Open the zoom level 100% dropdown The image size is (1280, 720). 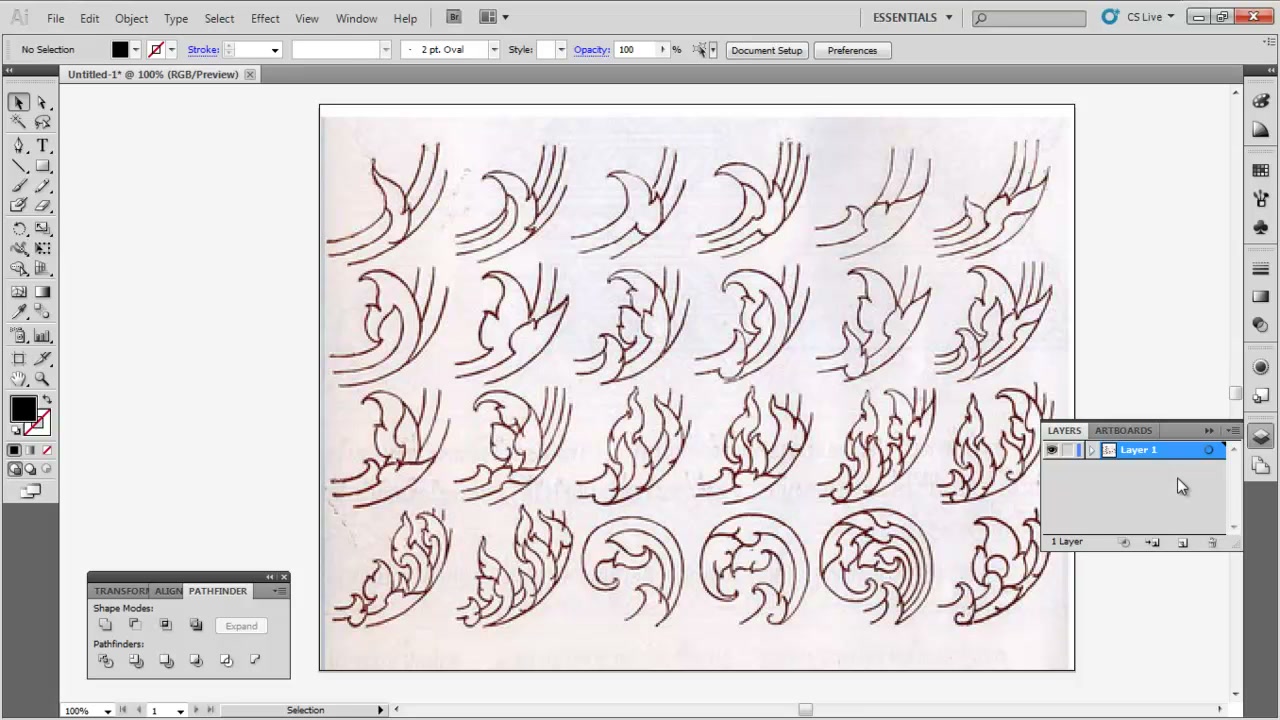(107, 711)
